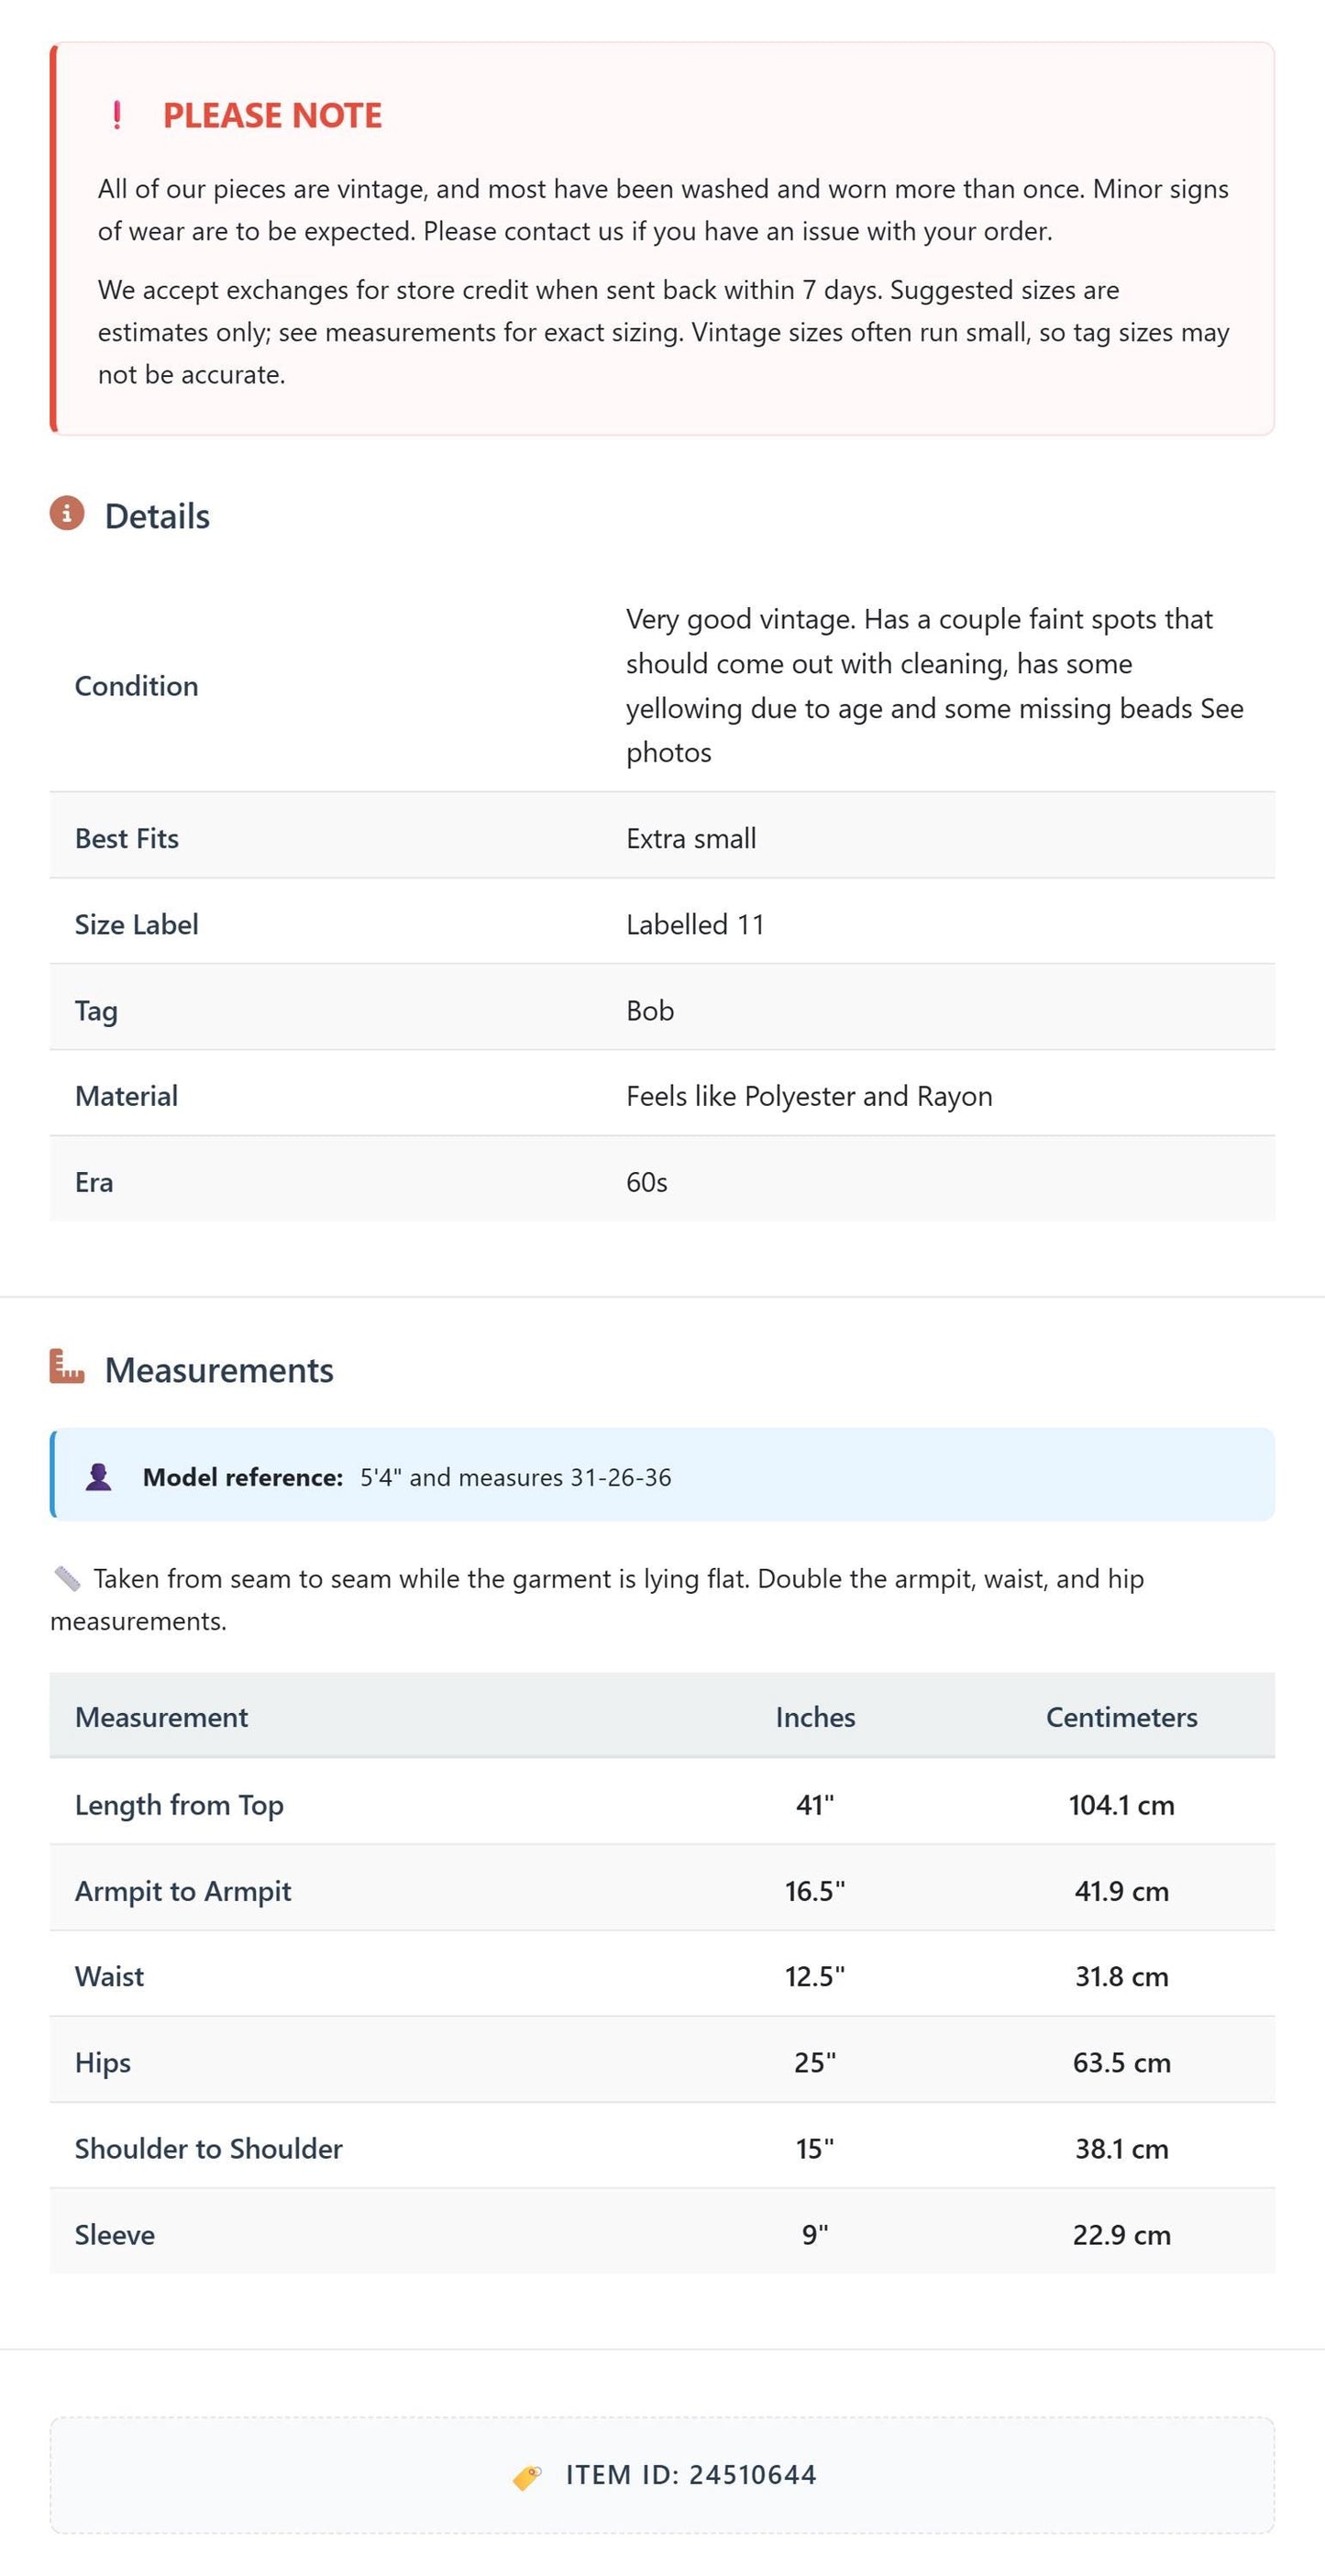The width and height of the screenshot is (1325, 2576).
Task: Select the Shoulder to Shoulder row label
Action: [x=209, y=2148]
